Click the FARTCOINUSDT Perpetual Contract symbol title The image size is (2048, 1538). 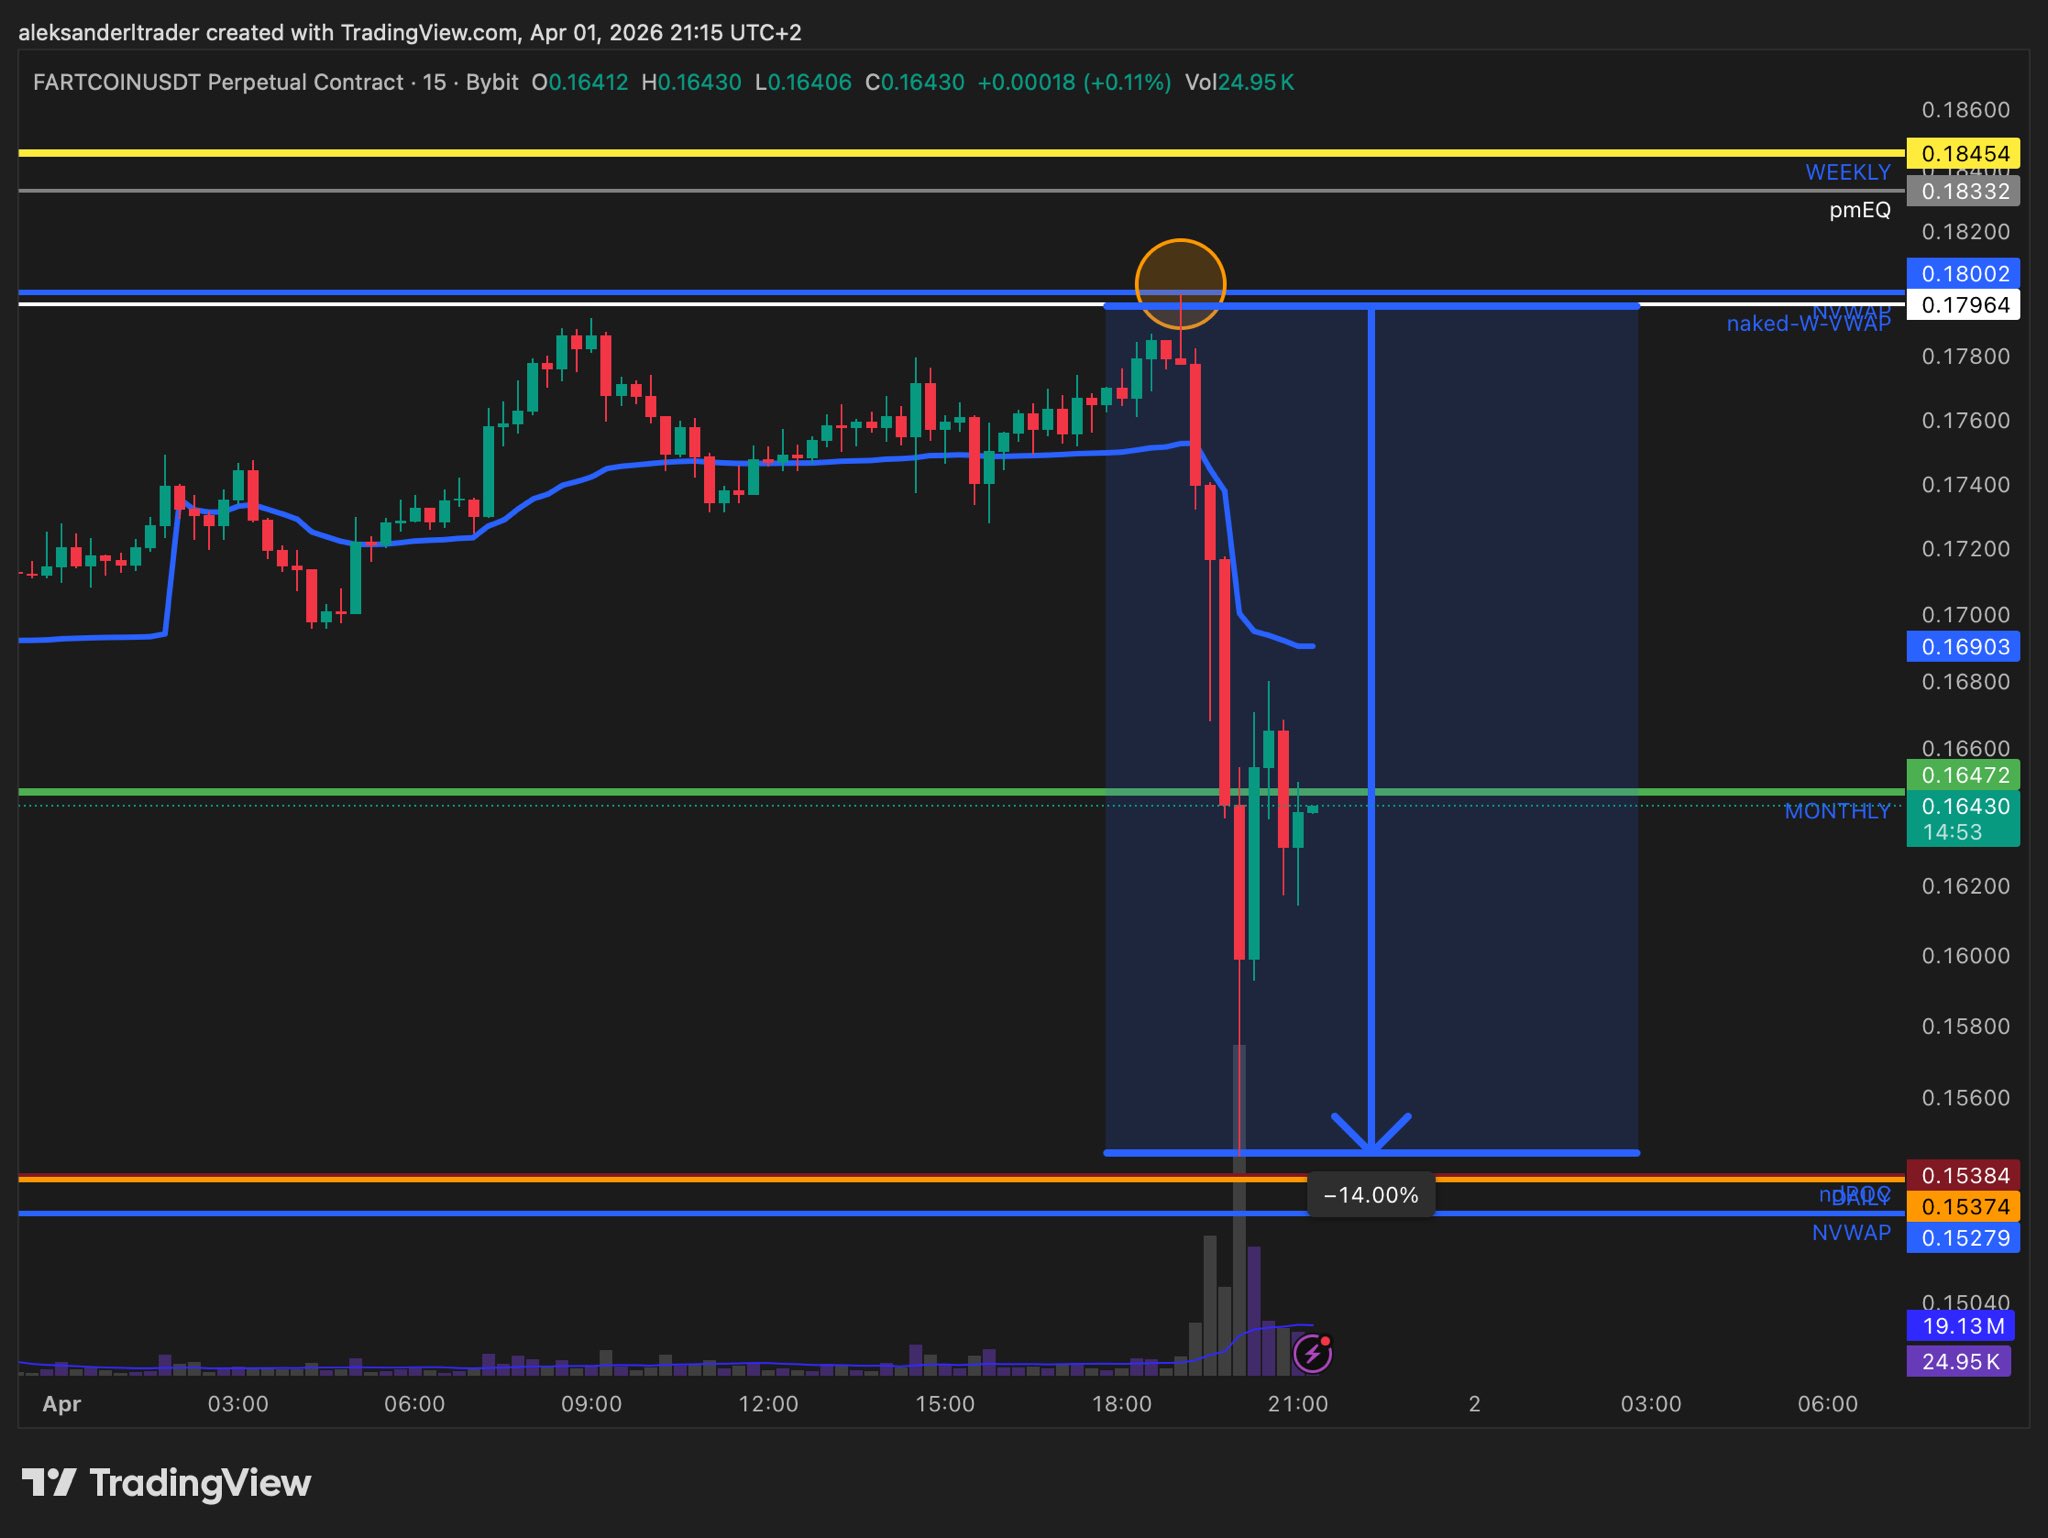click(x=218, y=82)
